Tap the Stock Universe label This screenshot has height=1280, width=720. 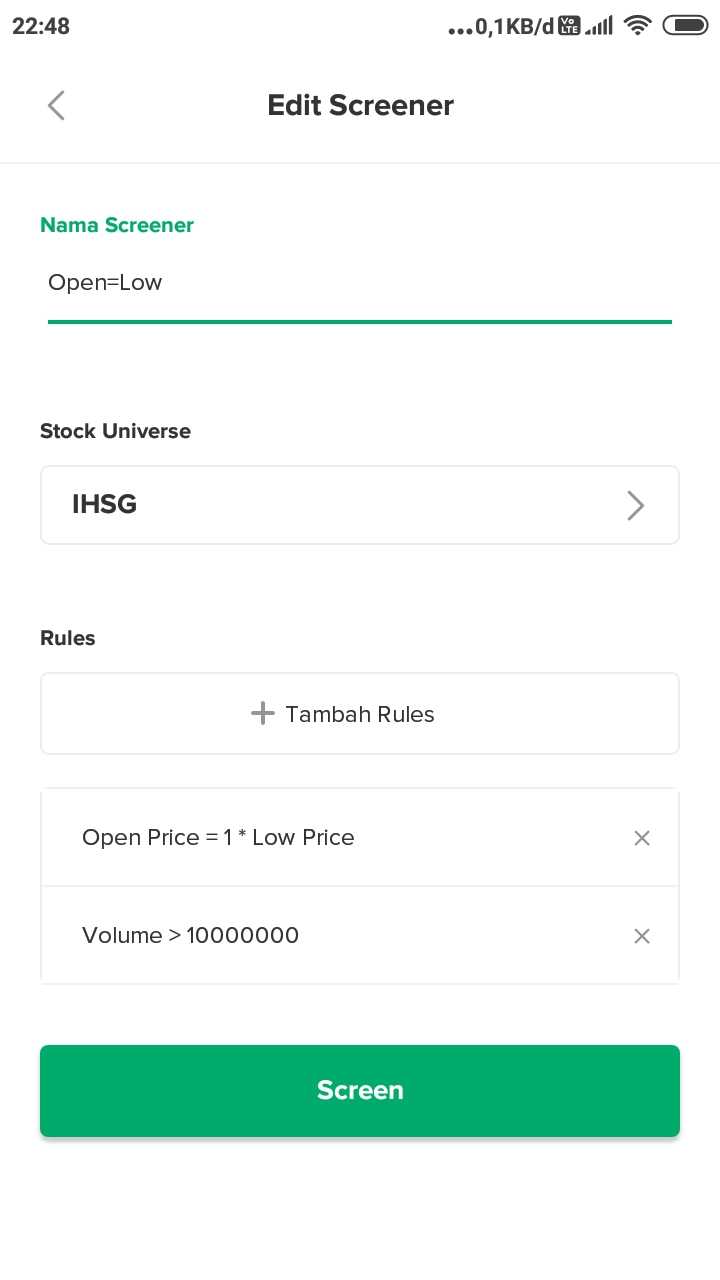115,431
